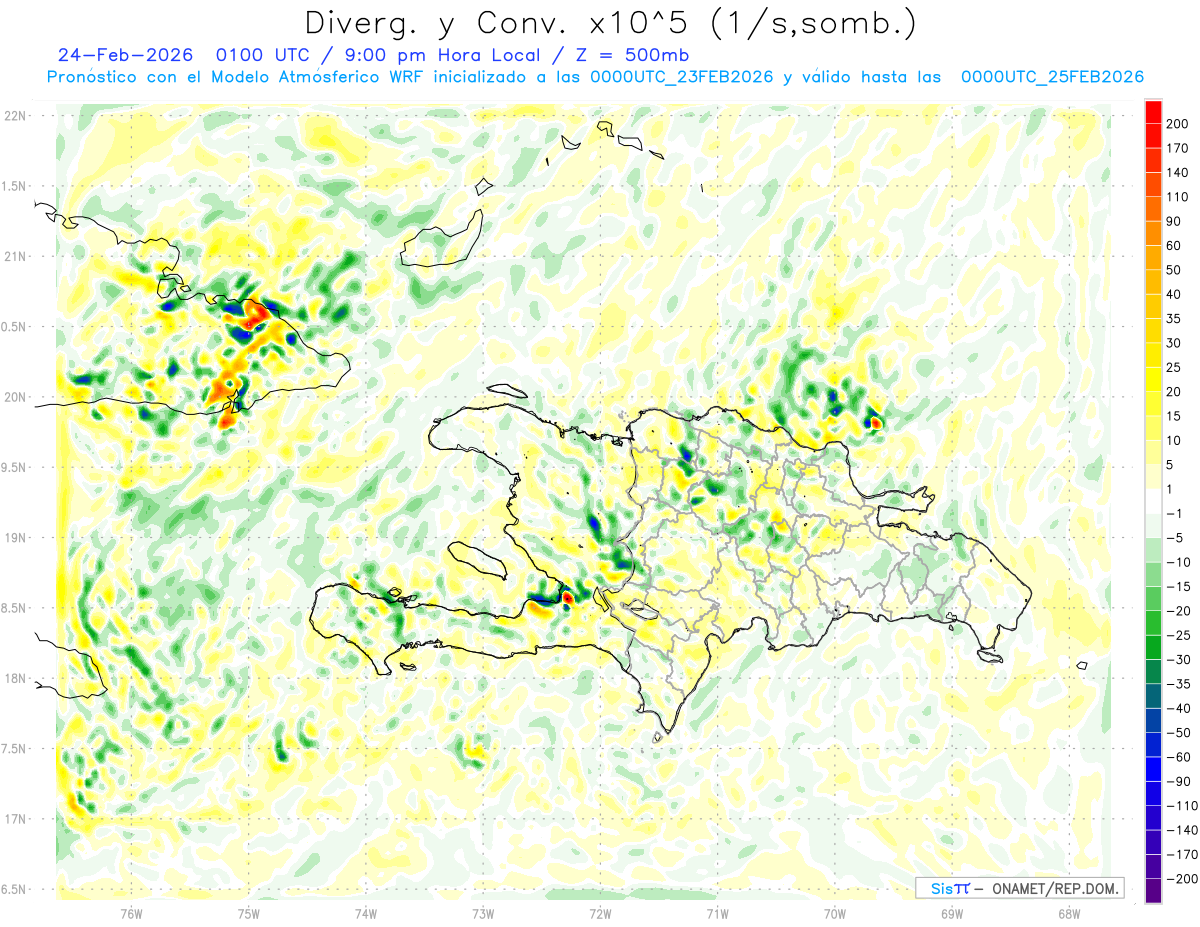
Task: Click the '69W' longitude label
Action: (952, 914)
